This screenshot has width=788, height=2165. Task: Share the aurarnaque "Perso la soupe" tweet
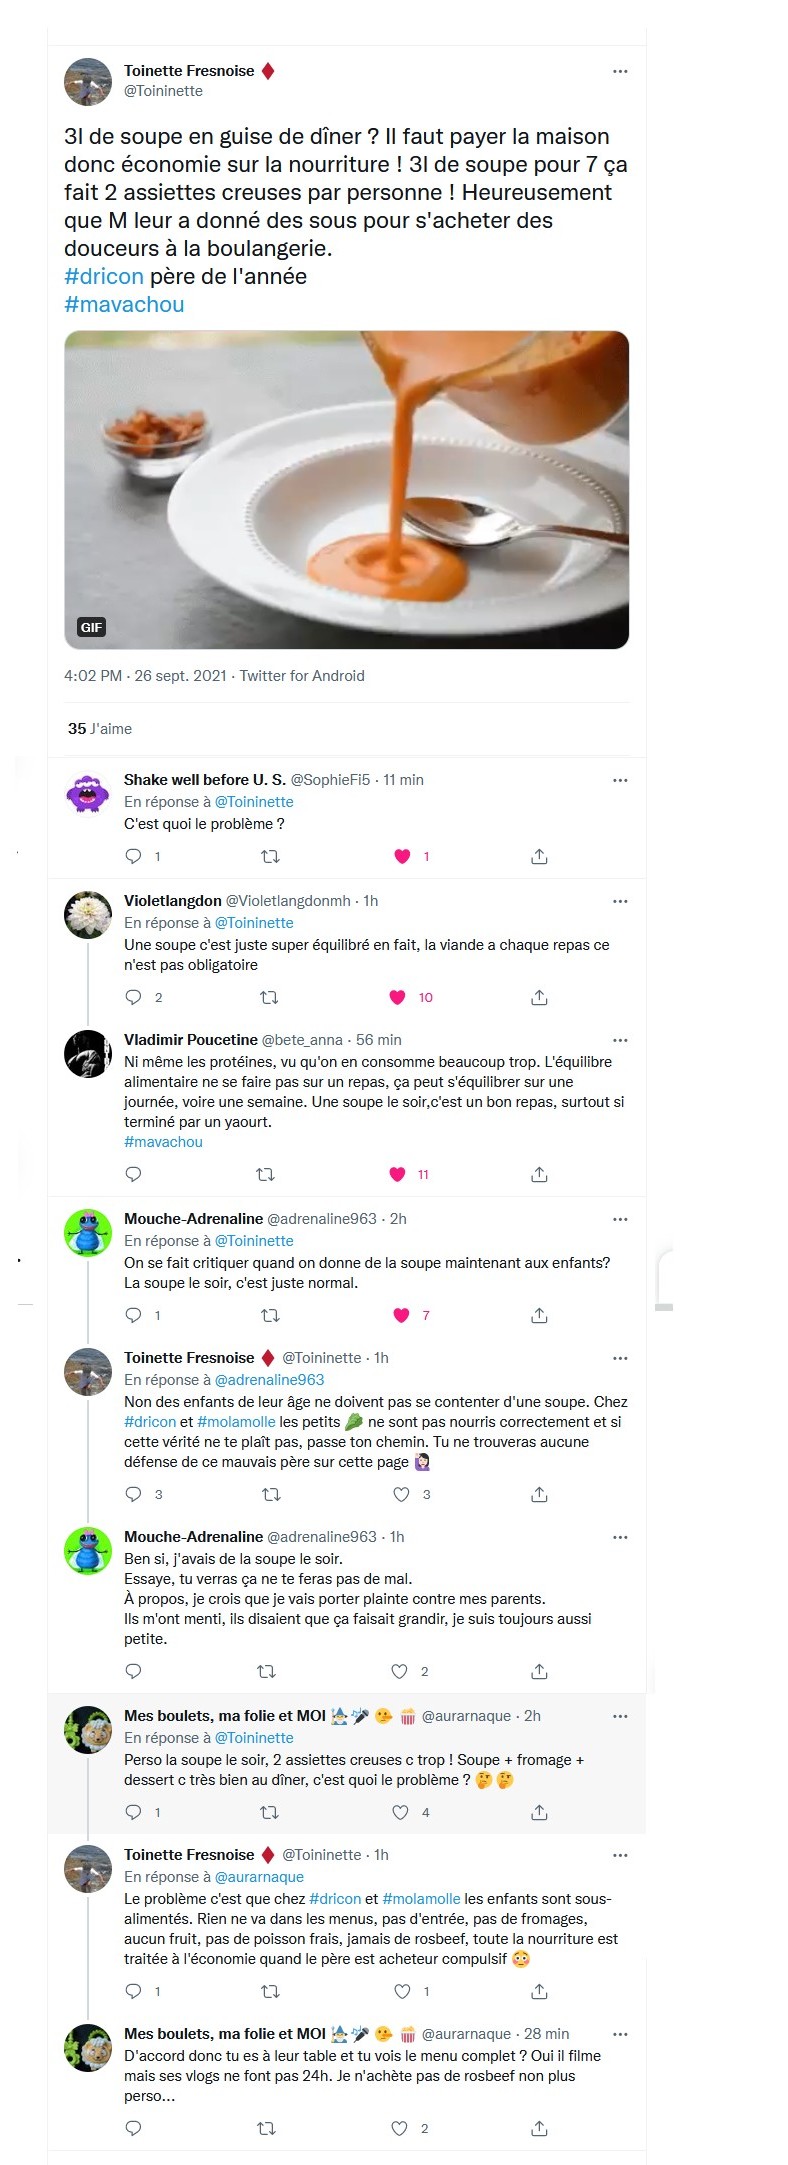[x=539, y=1812]
